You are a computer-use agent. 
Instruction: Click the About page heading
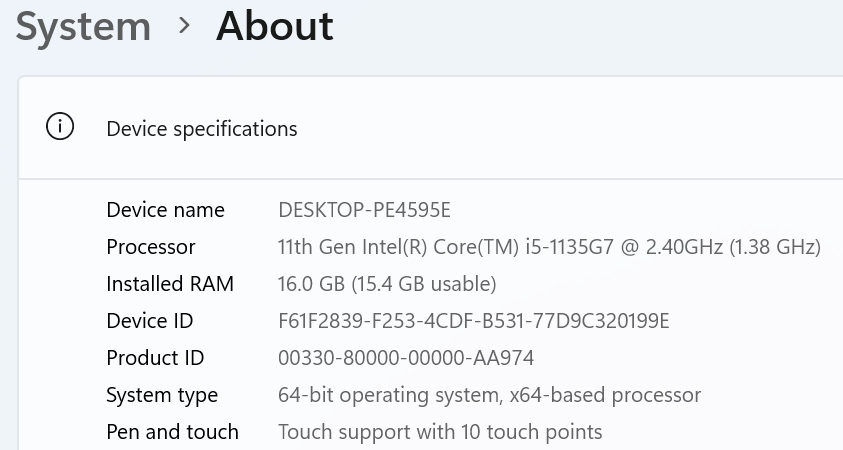[275, 25]
